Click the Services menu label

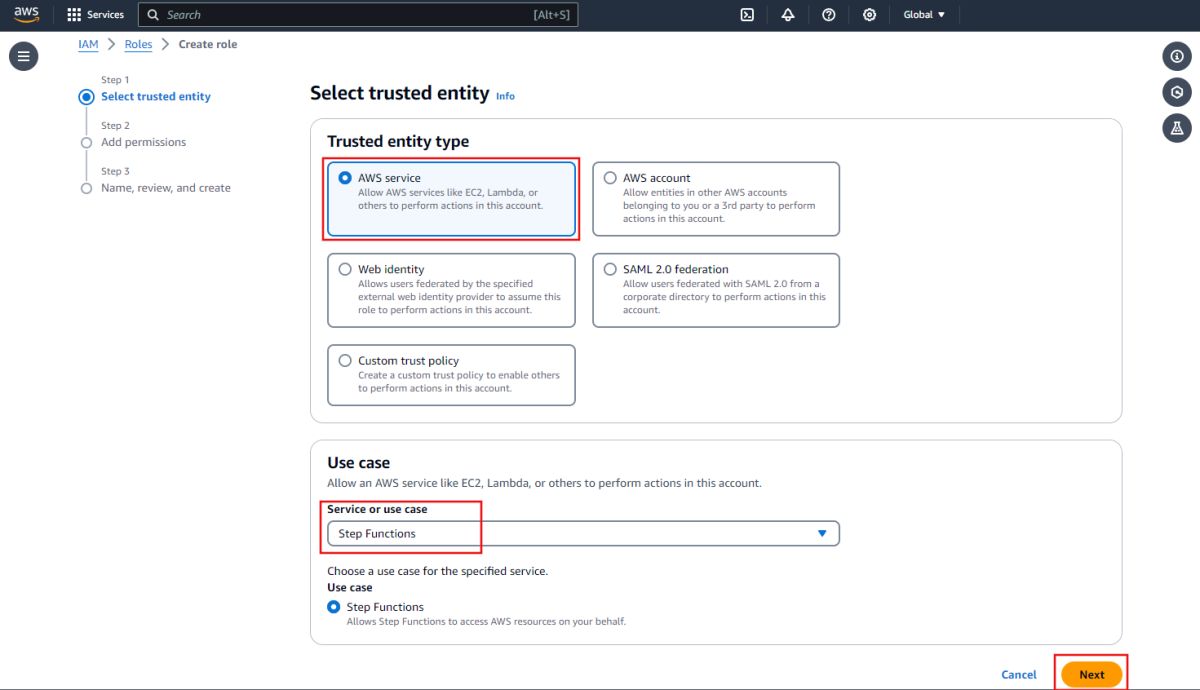105,15
